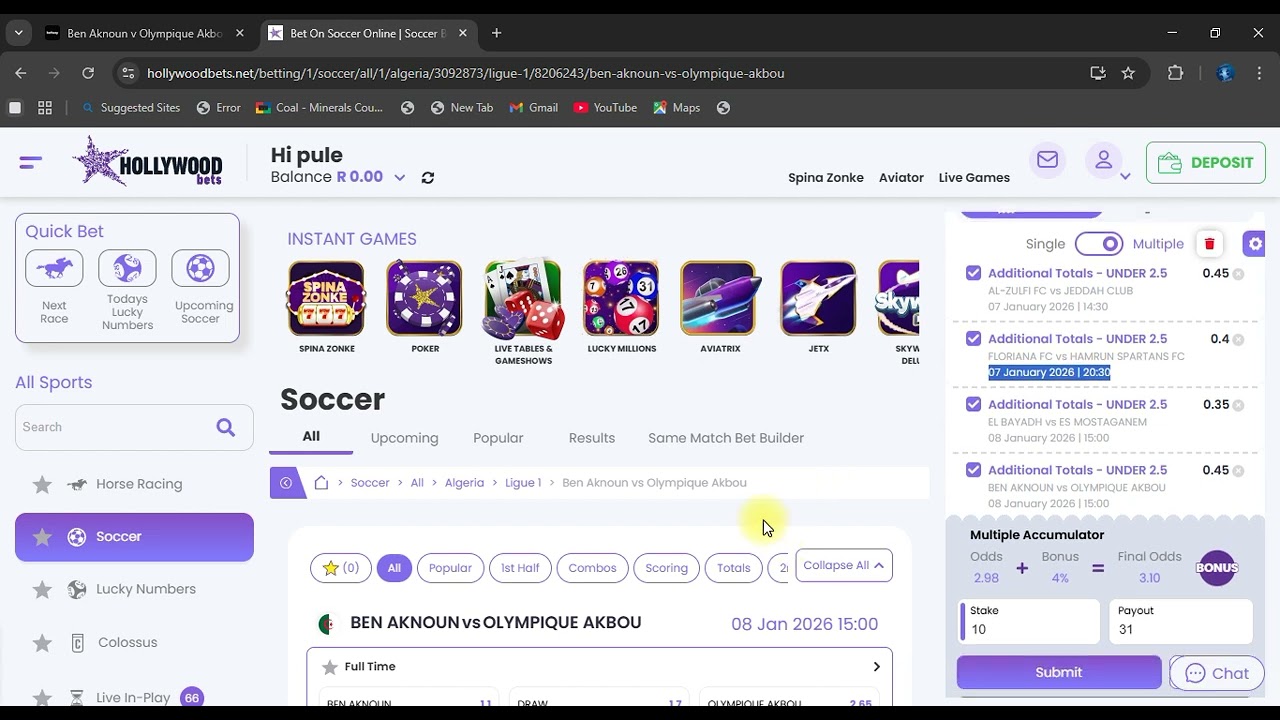Uncheck the AL-ZULFI FC vs JEDDAH CLUB selection

pyautogui.click(x=973, y=273)
